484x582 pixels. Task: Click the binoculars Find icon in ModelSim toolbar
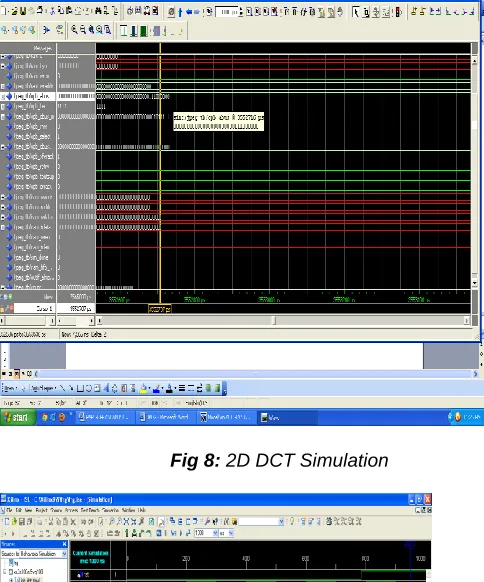98,11
